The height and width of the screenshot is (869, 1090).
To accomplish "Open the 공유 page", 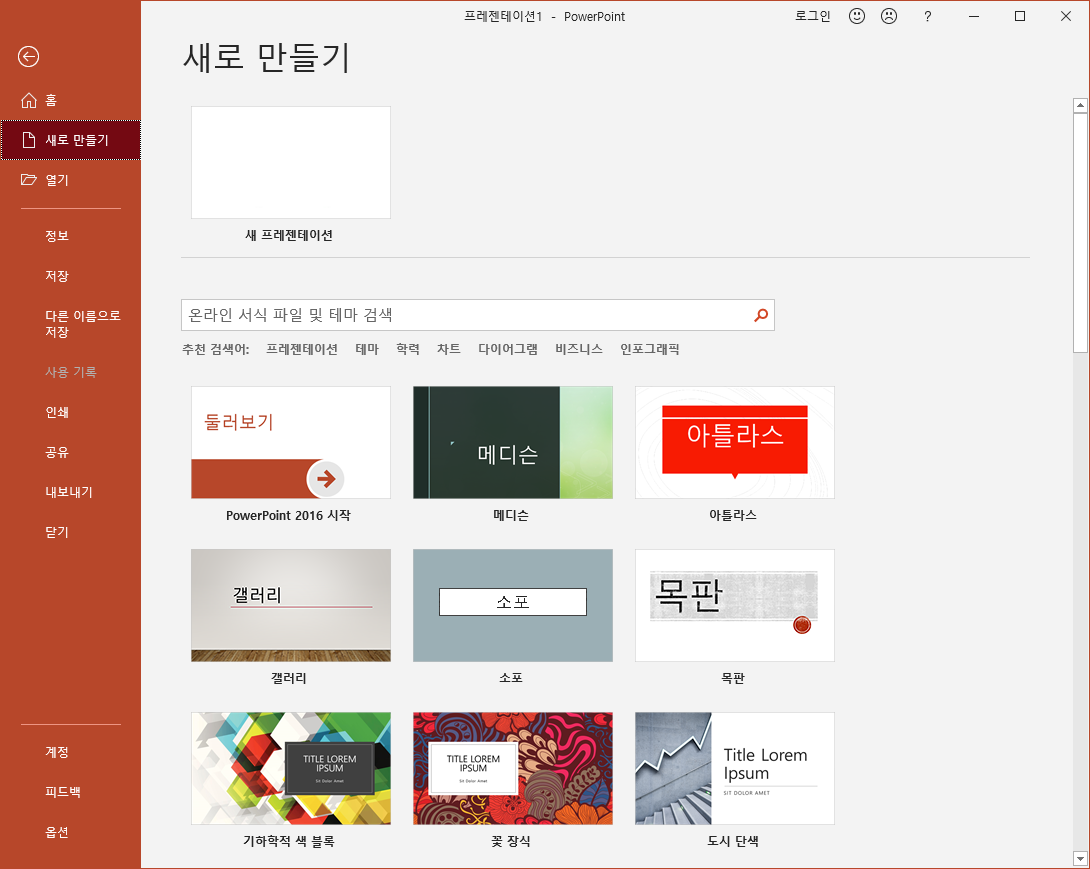I will coord(57,453).
